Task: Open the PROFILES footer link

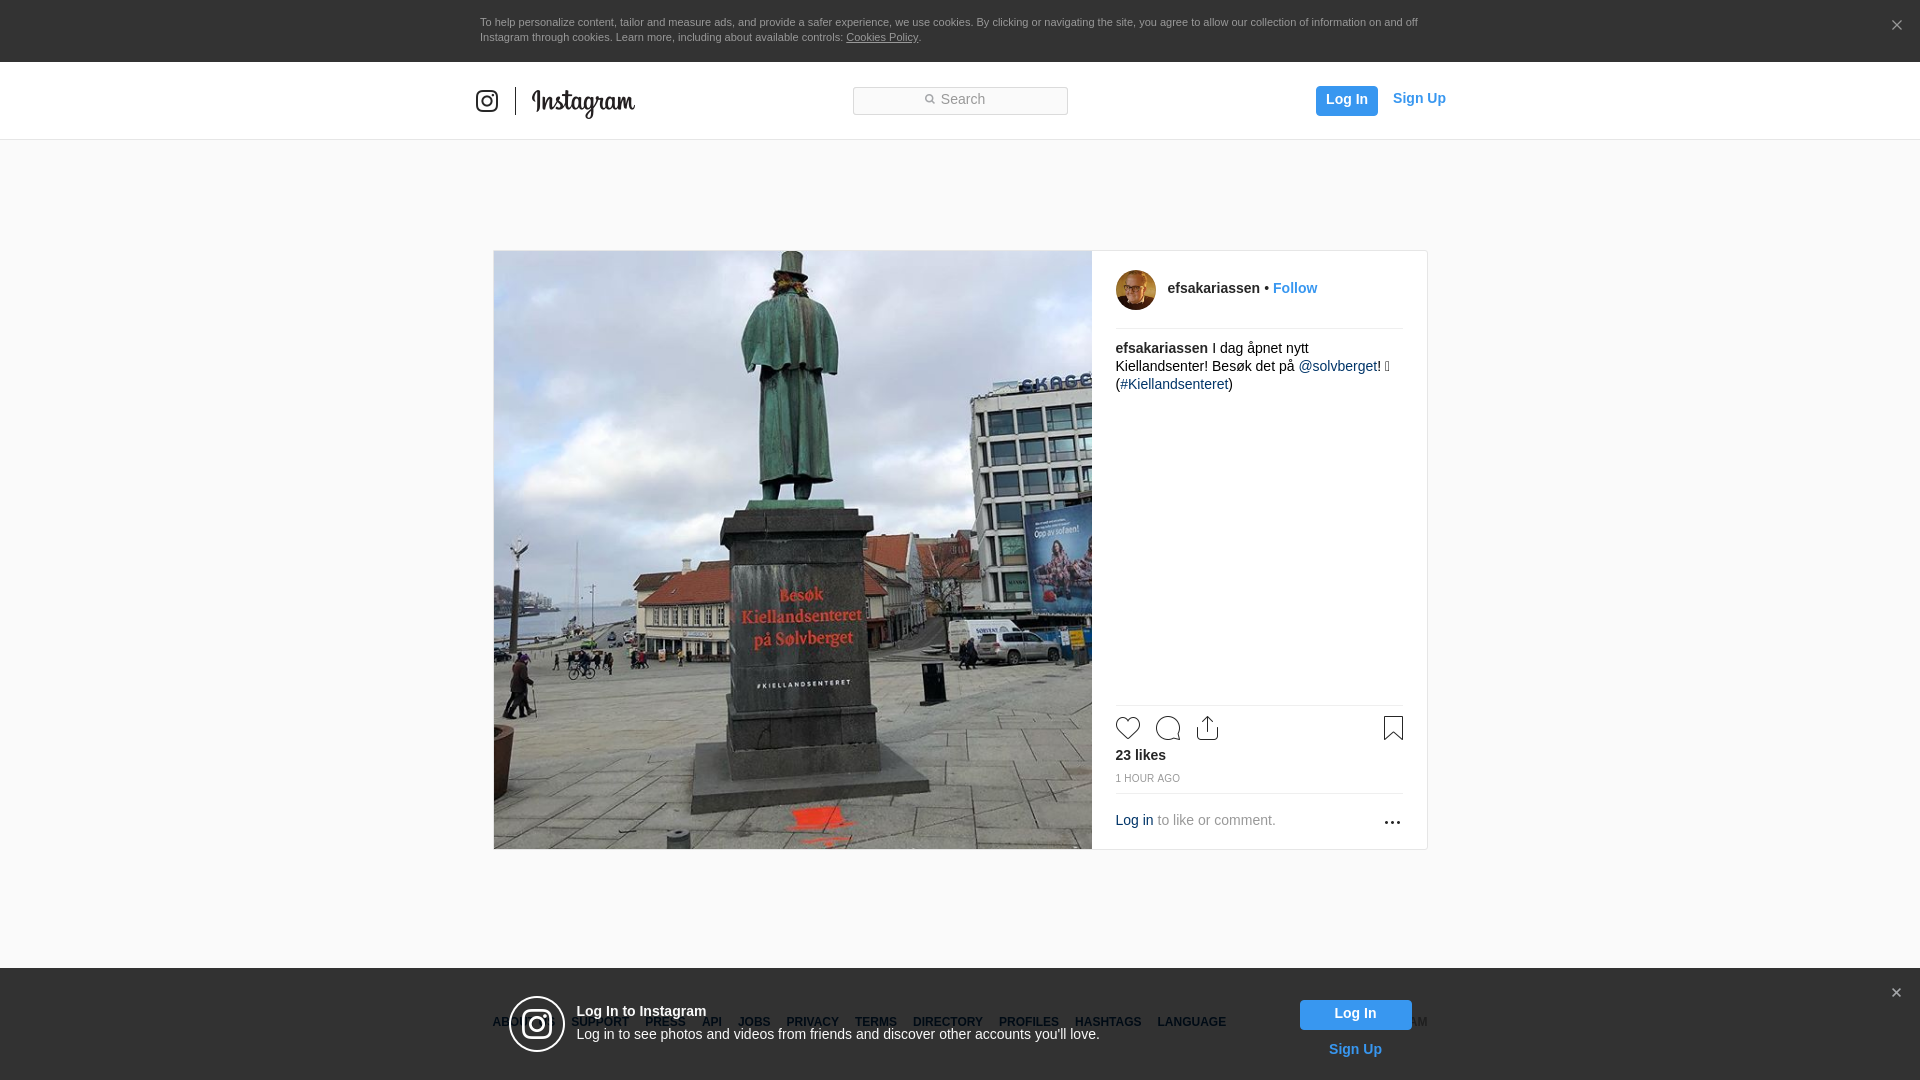Action: (1028, 1022)
